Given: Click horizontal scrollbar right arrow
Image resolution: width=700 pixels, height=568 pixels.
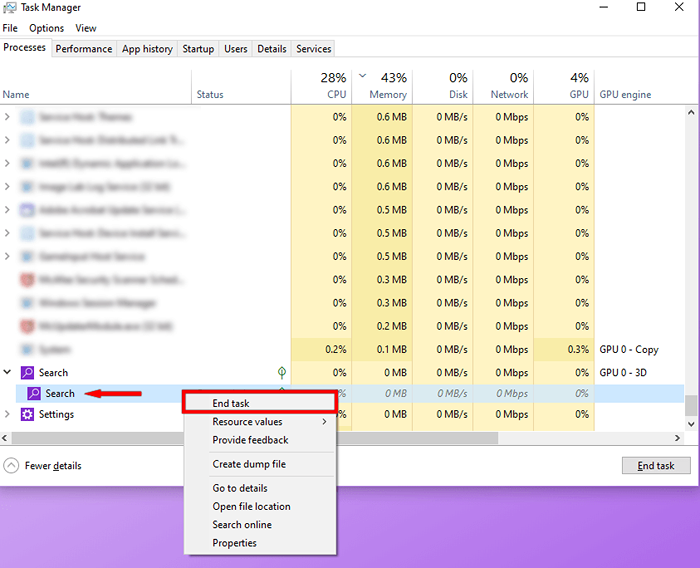Looking at the screenshot, I should click(x=677, y=438).
